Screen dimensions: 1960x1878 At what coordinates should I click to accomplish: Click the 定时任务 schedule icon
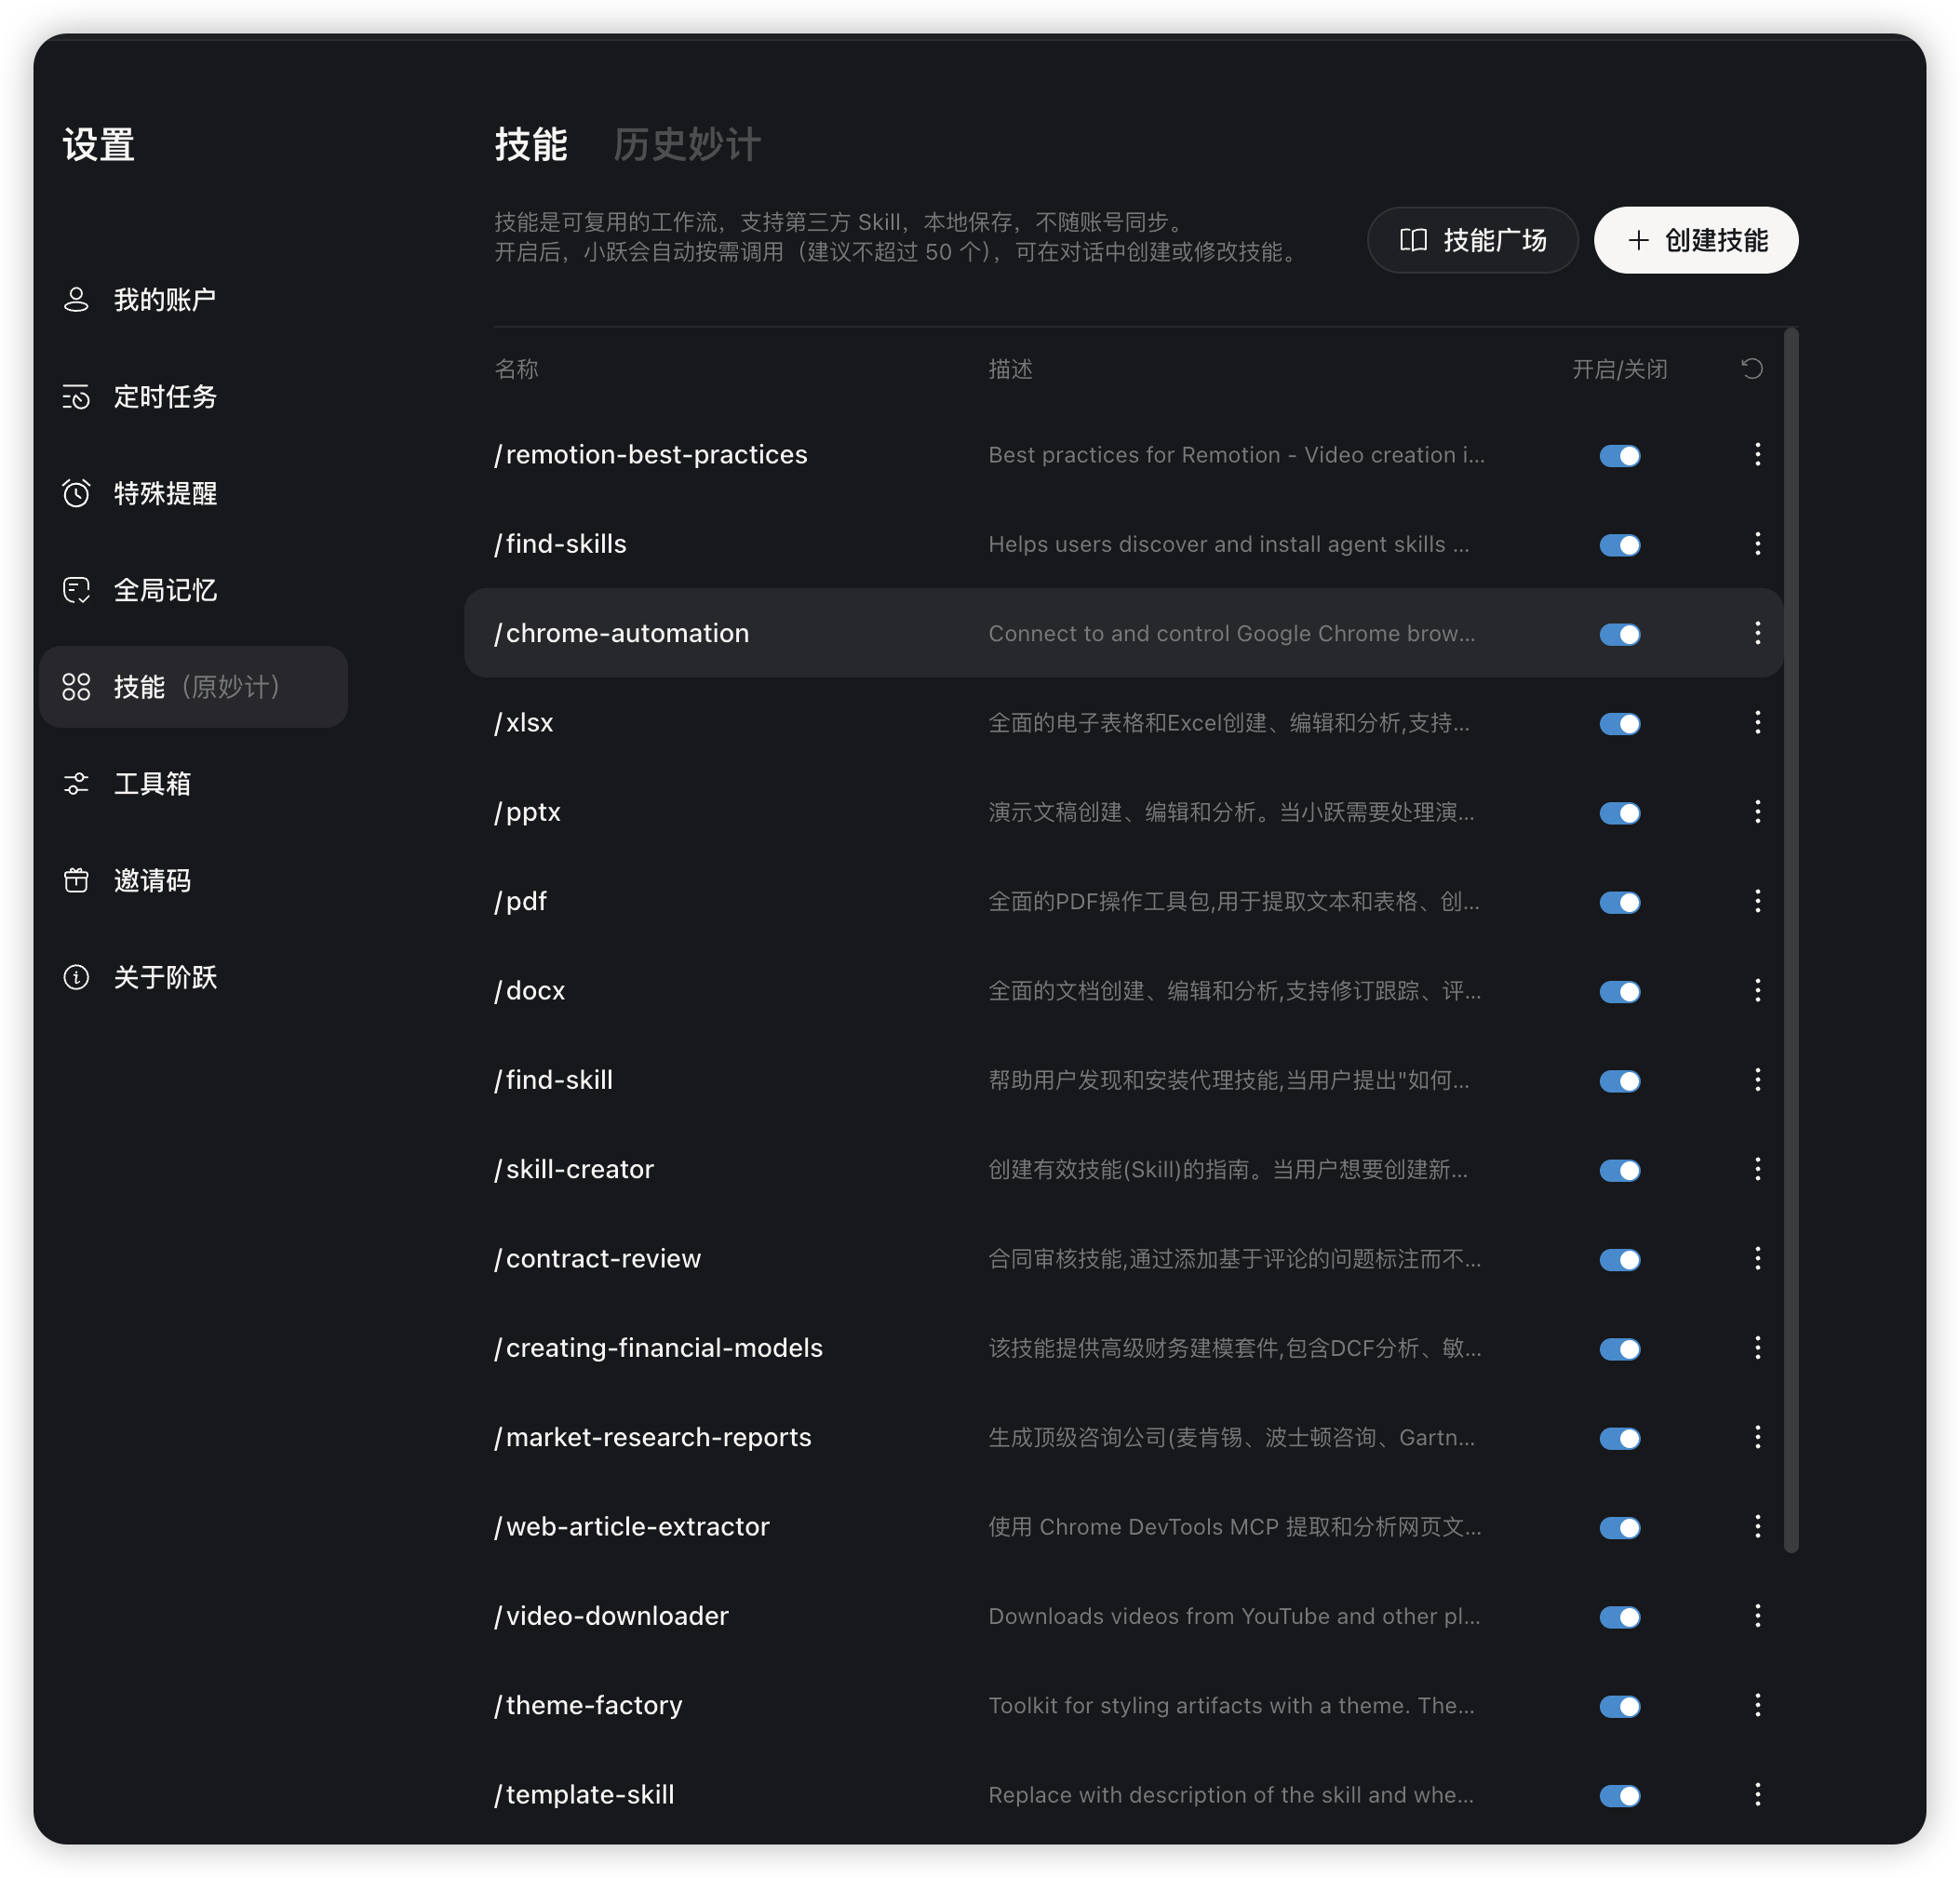pos(76,397)
